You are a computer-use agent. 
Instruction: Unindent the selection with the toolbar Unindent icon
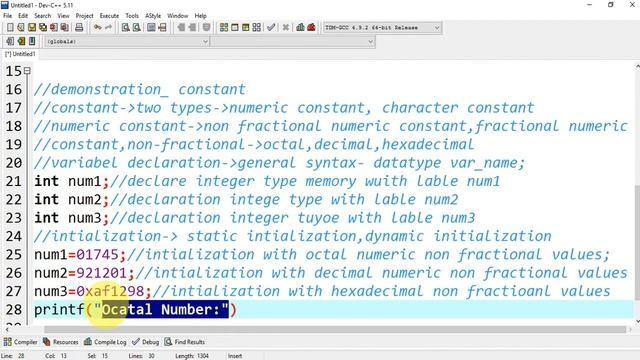point(192,27)
